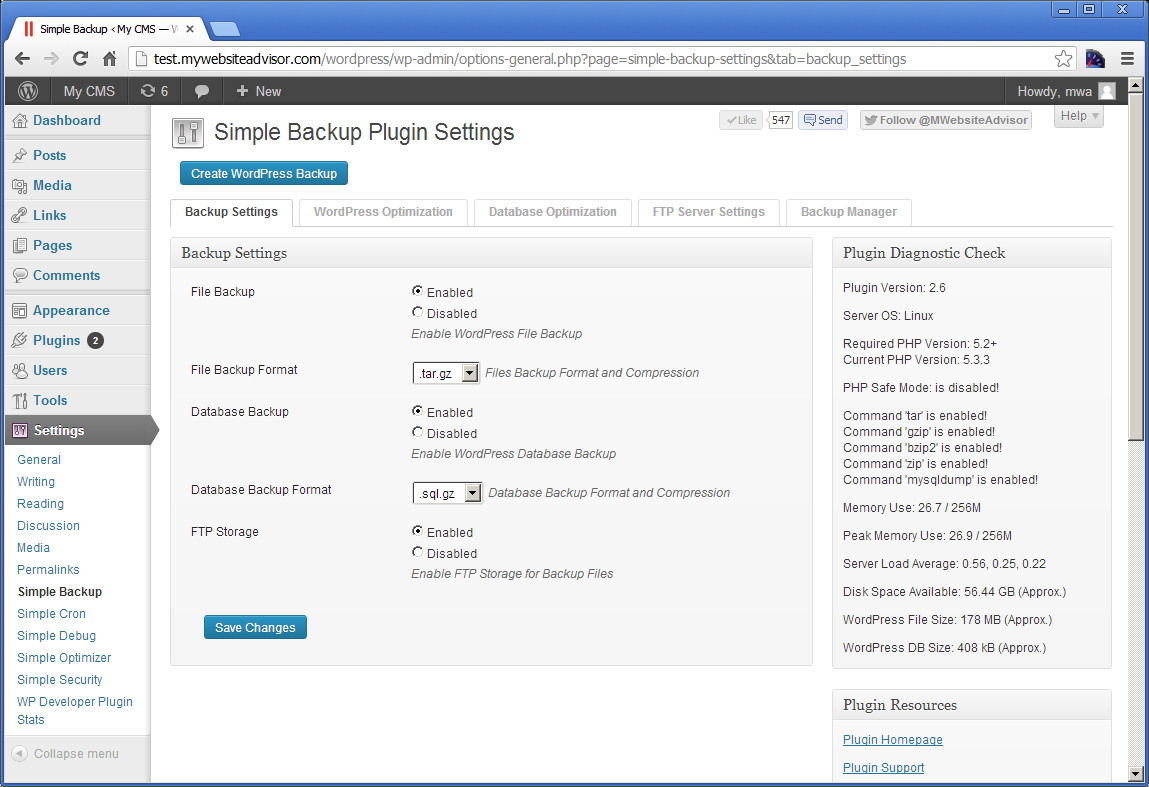
Task: Open Pages in the admin sidebar
Action: click(x=52, y=245)
